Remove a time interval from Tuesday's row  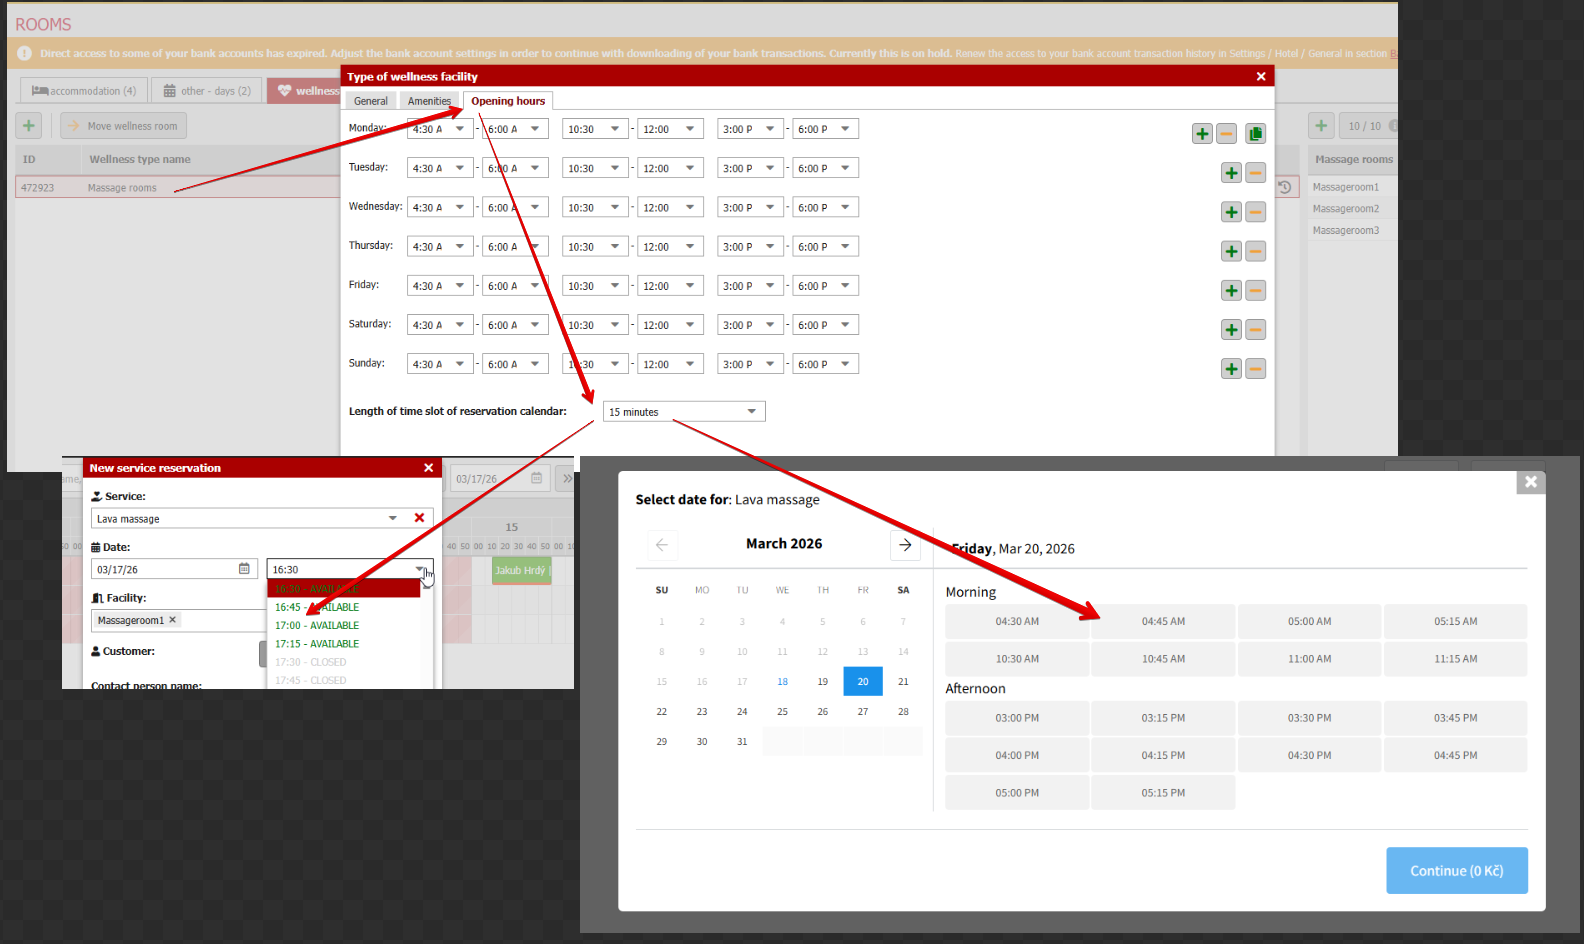(x=1255, y=173)
